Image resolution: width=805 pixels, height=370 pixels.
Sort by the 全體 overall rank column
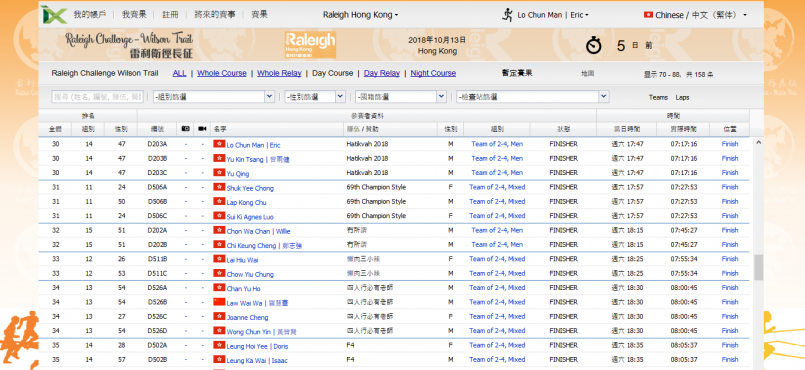55,129
